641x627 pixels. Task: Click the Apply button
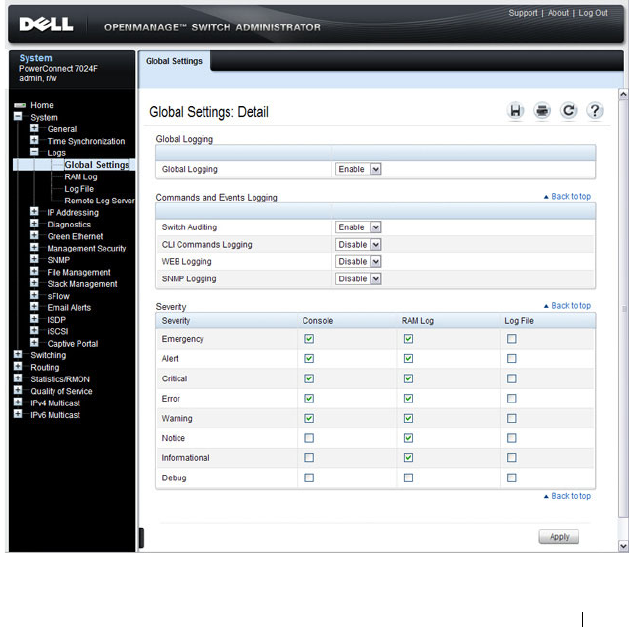coord(559,537)
